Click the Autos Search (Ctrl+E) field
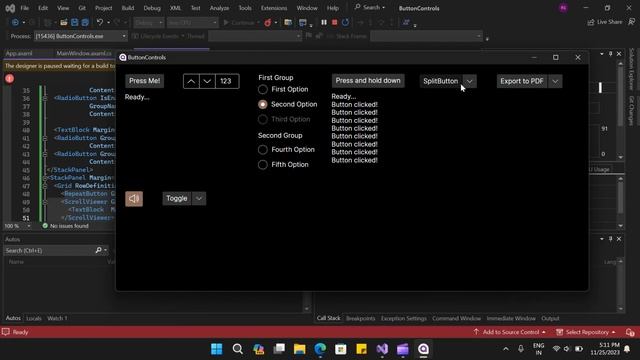 point(49,250)
